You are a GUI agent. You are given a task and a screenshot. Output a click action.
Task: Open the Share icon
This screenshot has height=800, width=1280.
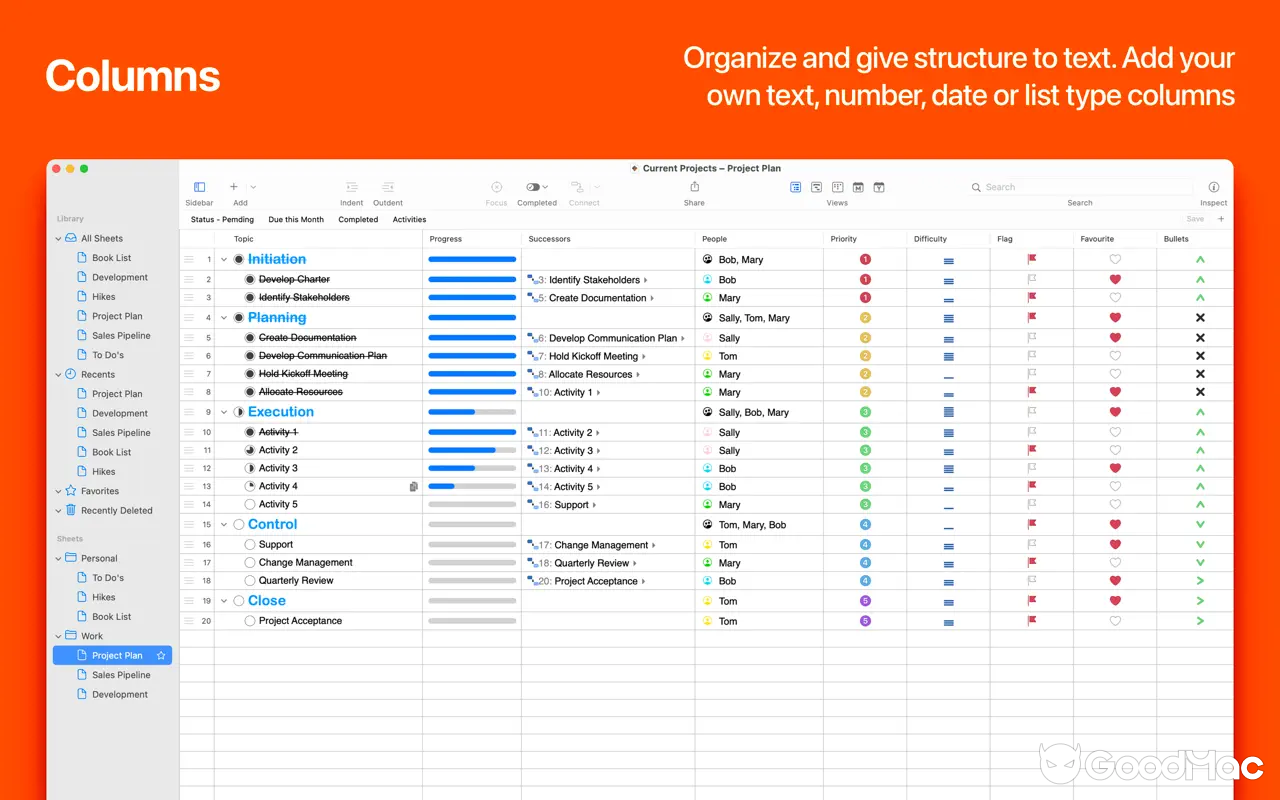pyautogui.click(x=694, y=187)
